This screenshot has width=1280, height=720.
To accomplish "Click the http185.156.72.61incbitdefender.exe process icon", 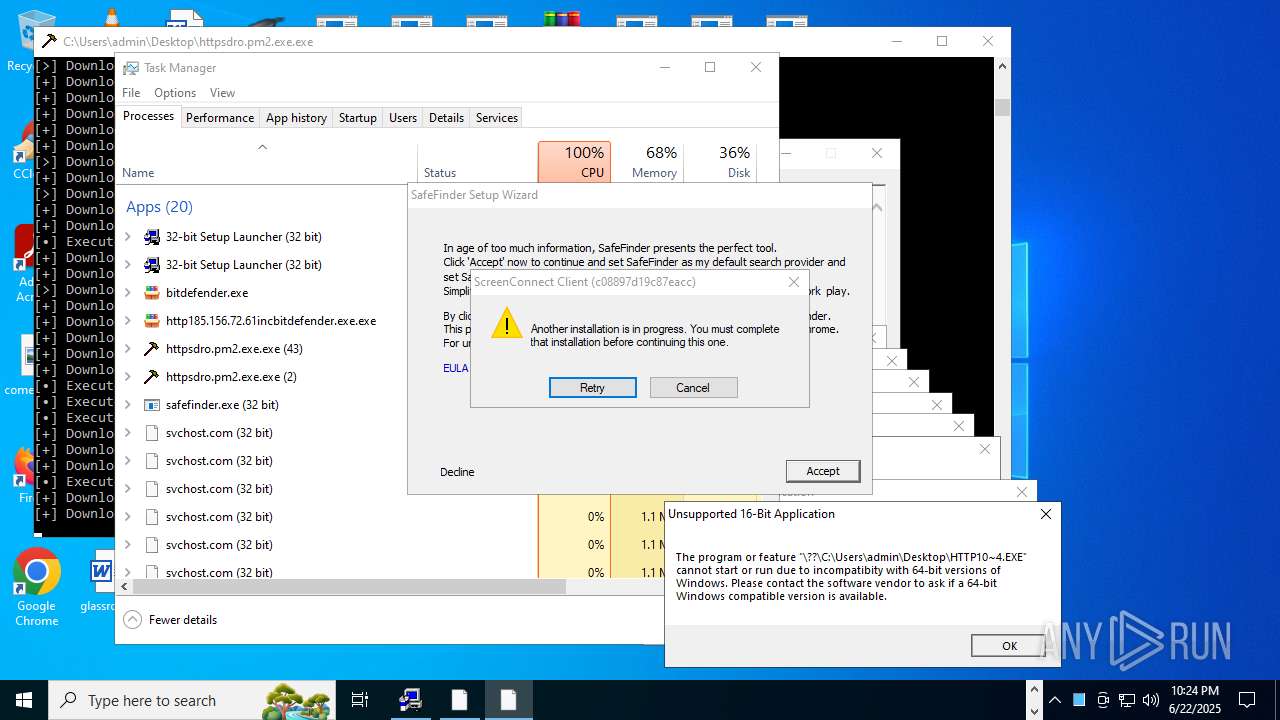I will [152, 321].
